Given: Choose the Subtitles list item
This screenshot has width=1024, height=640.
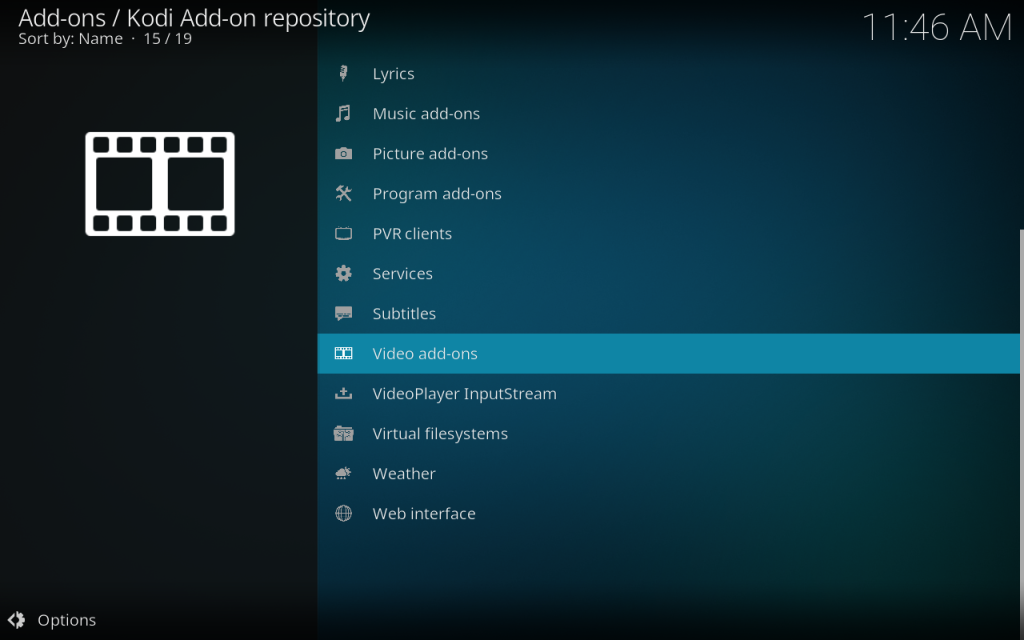Looking at the screenshot, I should (x=404, y=314).
